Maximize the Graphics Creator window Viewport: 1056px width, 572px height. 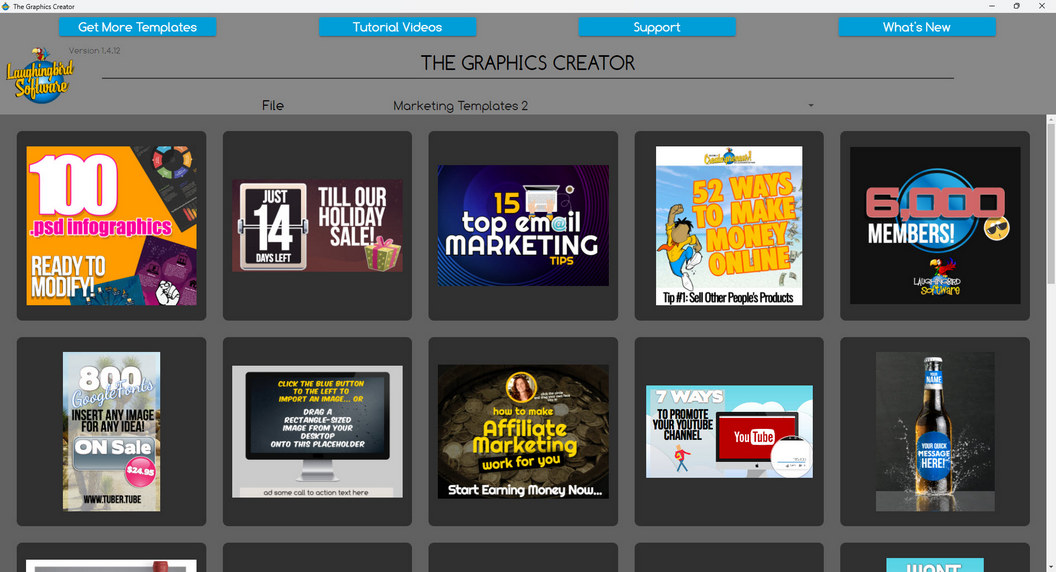pos(1017,6)
